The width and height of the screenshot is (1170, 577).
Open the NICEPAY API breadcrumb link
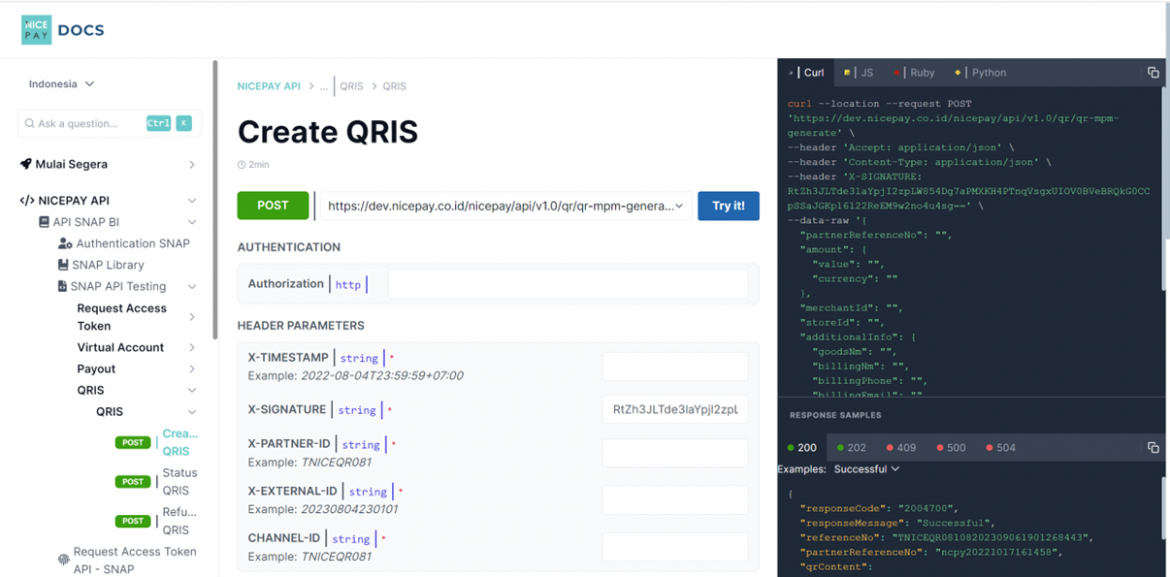[x=268, y=86]
